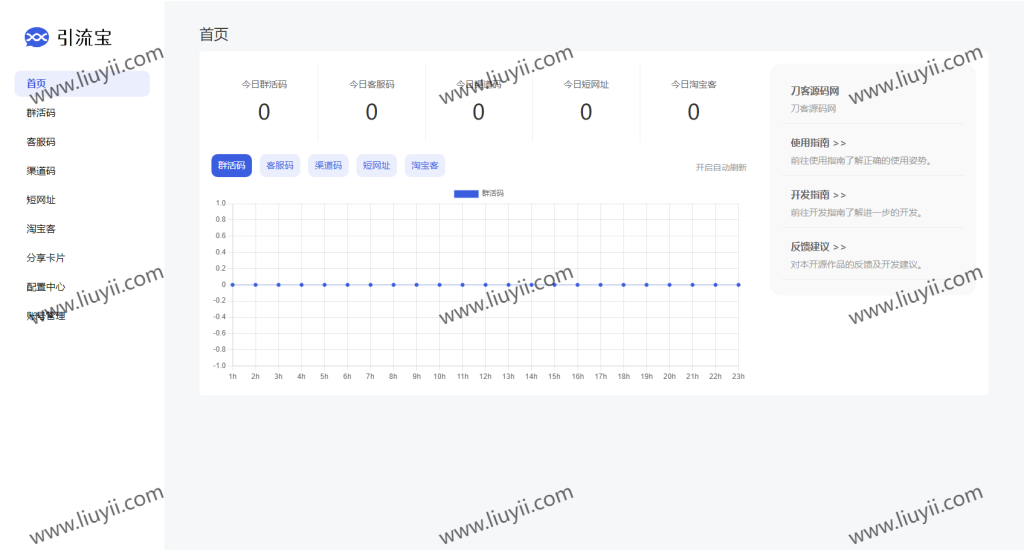Click the chart data point at 23h
The width and height of the screenshot is (1024, 550).
tap(739, 285)
